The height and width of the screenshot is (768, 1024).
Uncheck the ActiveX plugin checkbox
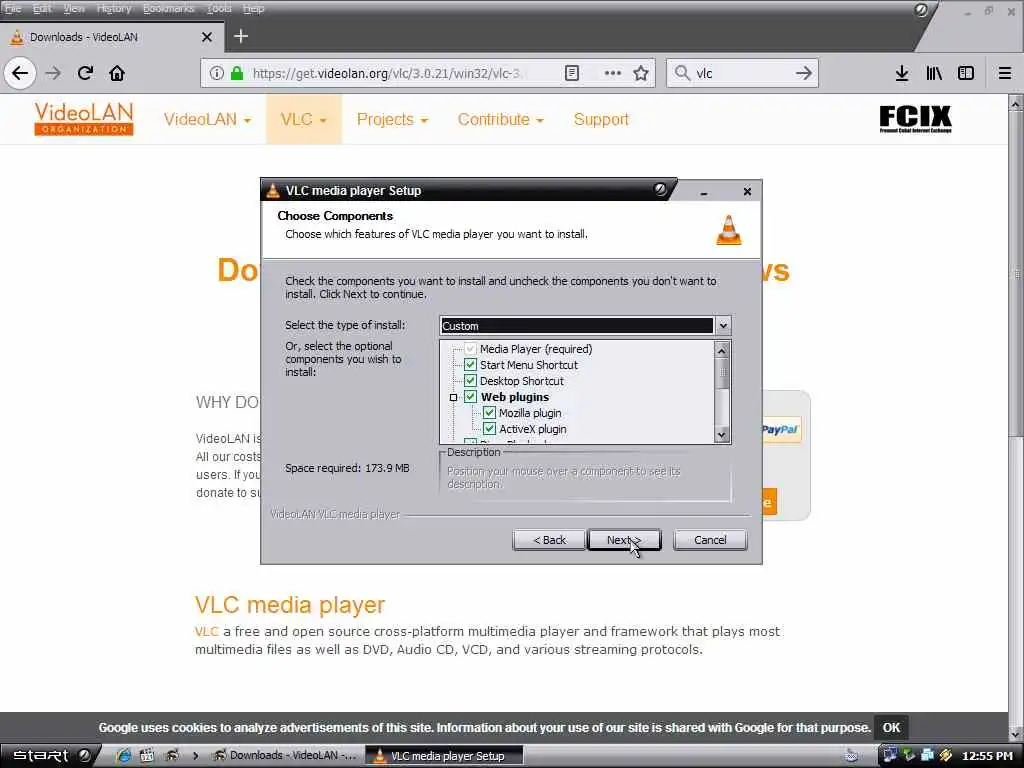pyautogui.click(x=489, y=428)
